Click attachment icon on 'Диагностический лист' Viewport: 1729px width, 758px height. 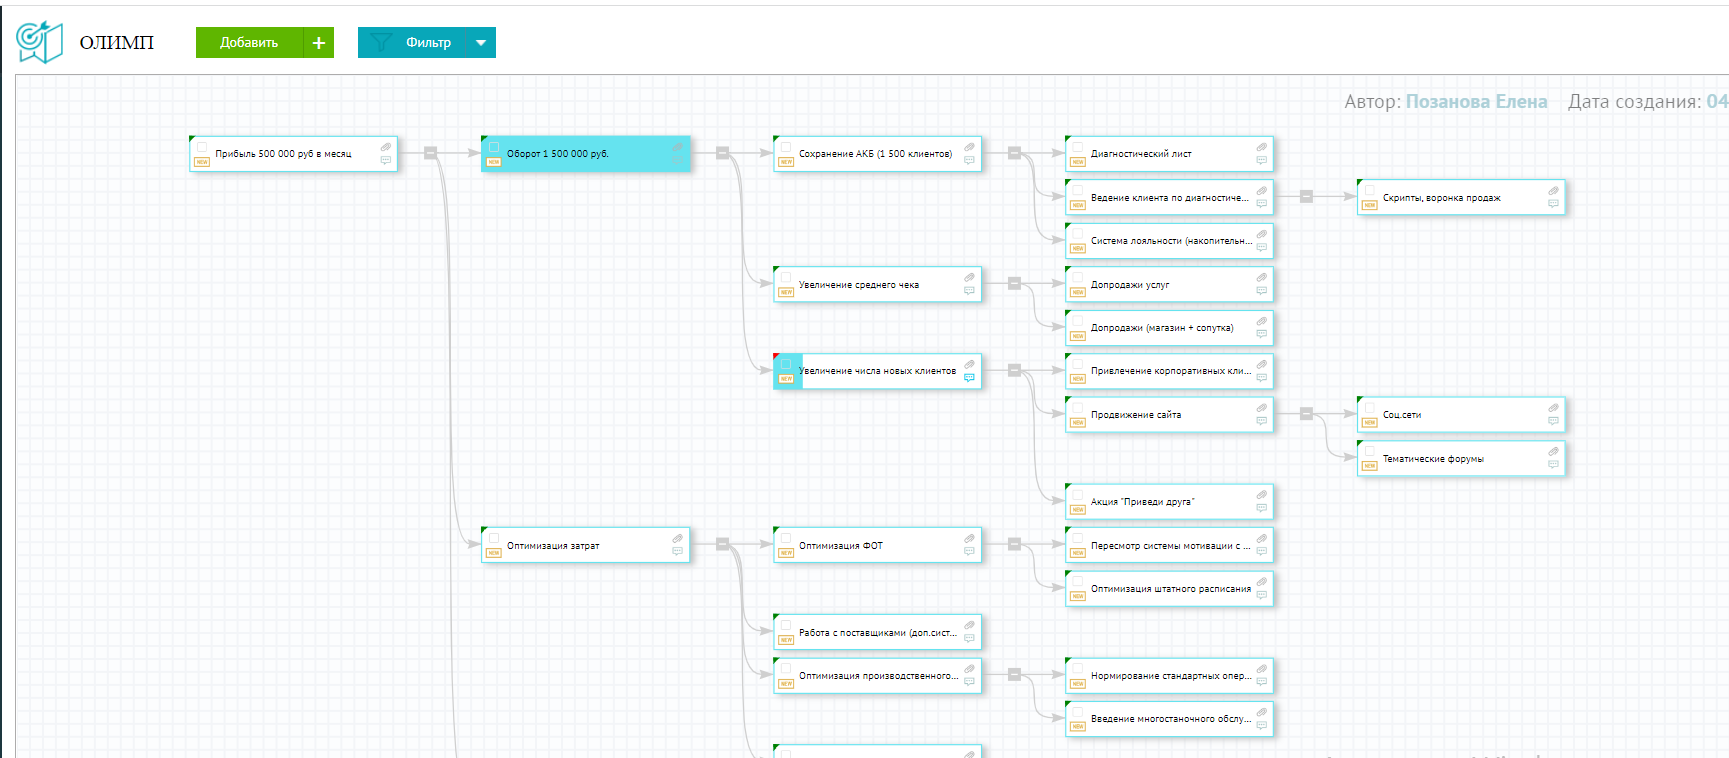(x=1262, y=147)
